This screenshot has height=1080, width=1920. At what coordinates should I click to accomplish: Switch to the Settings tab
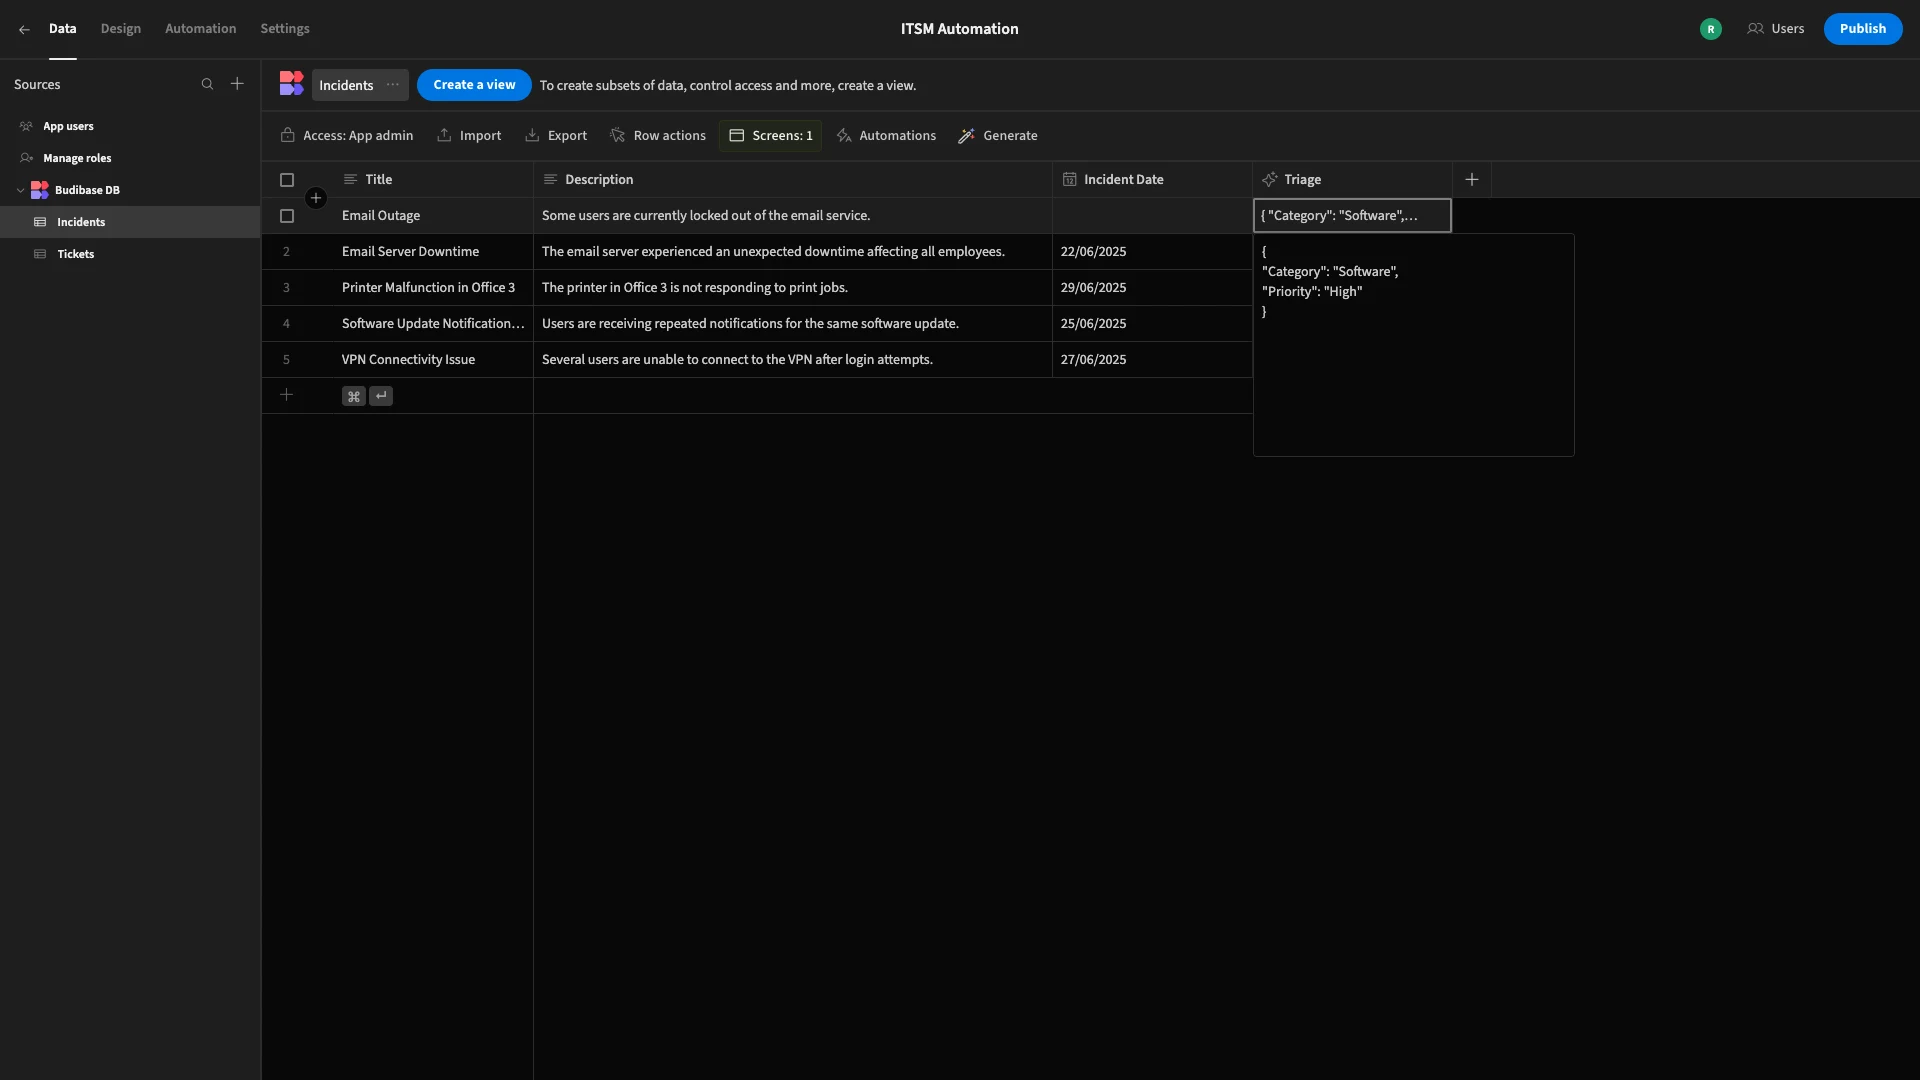click(285, 29)
